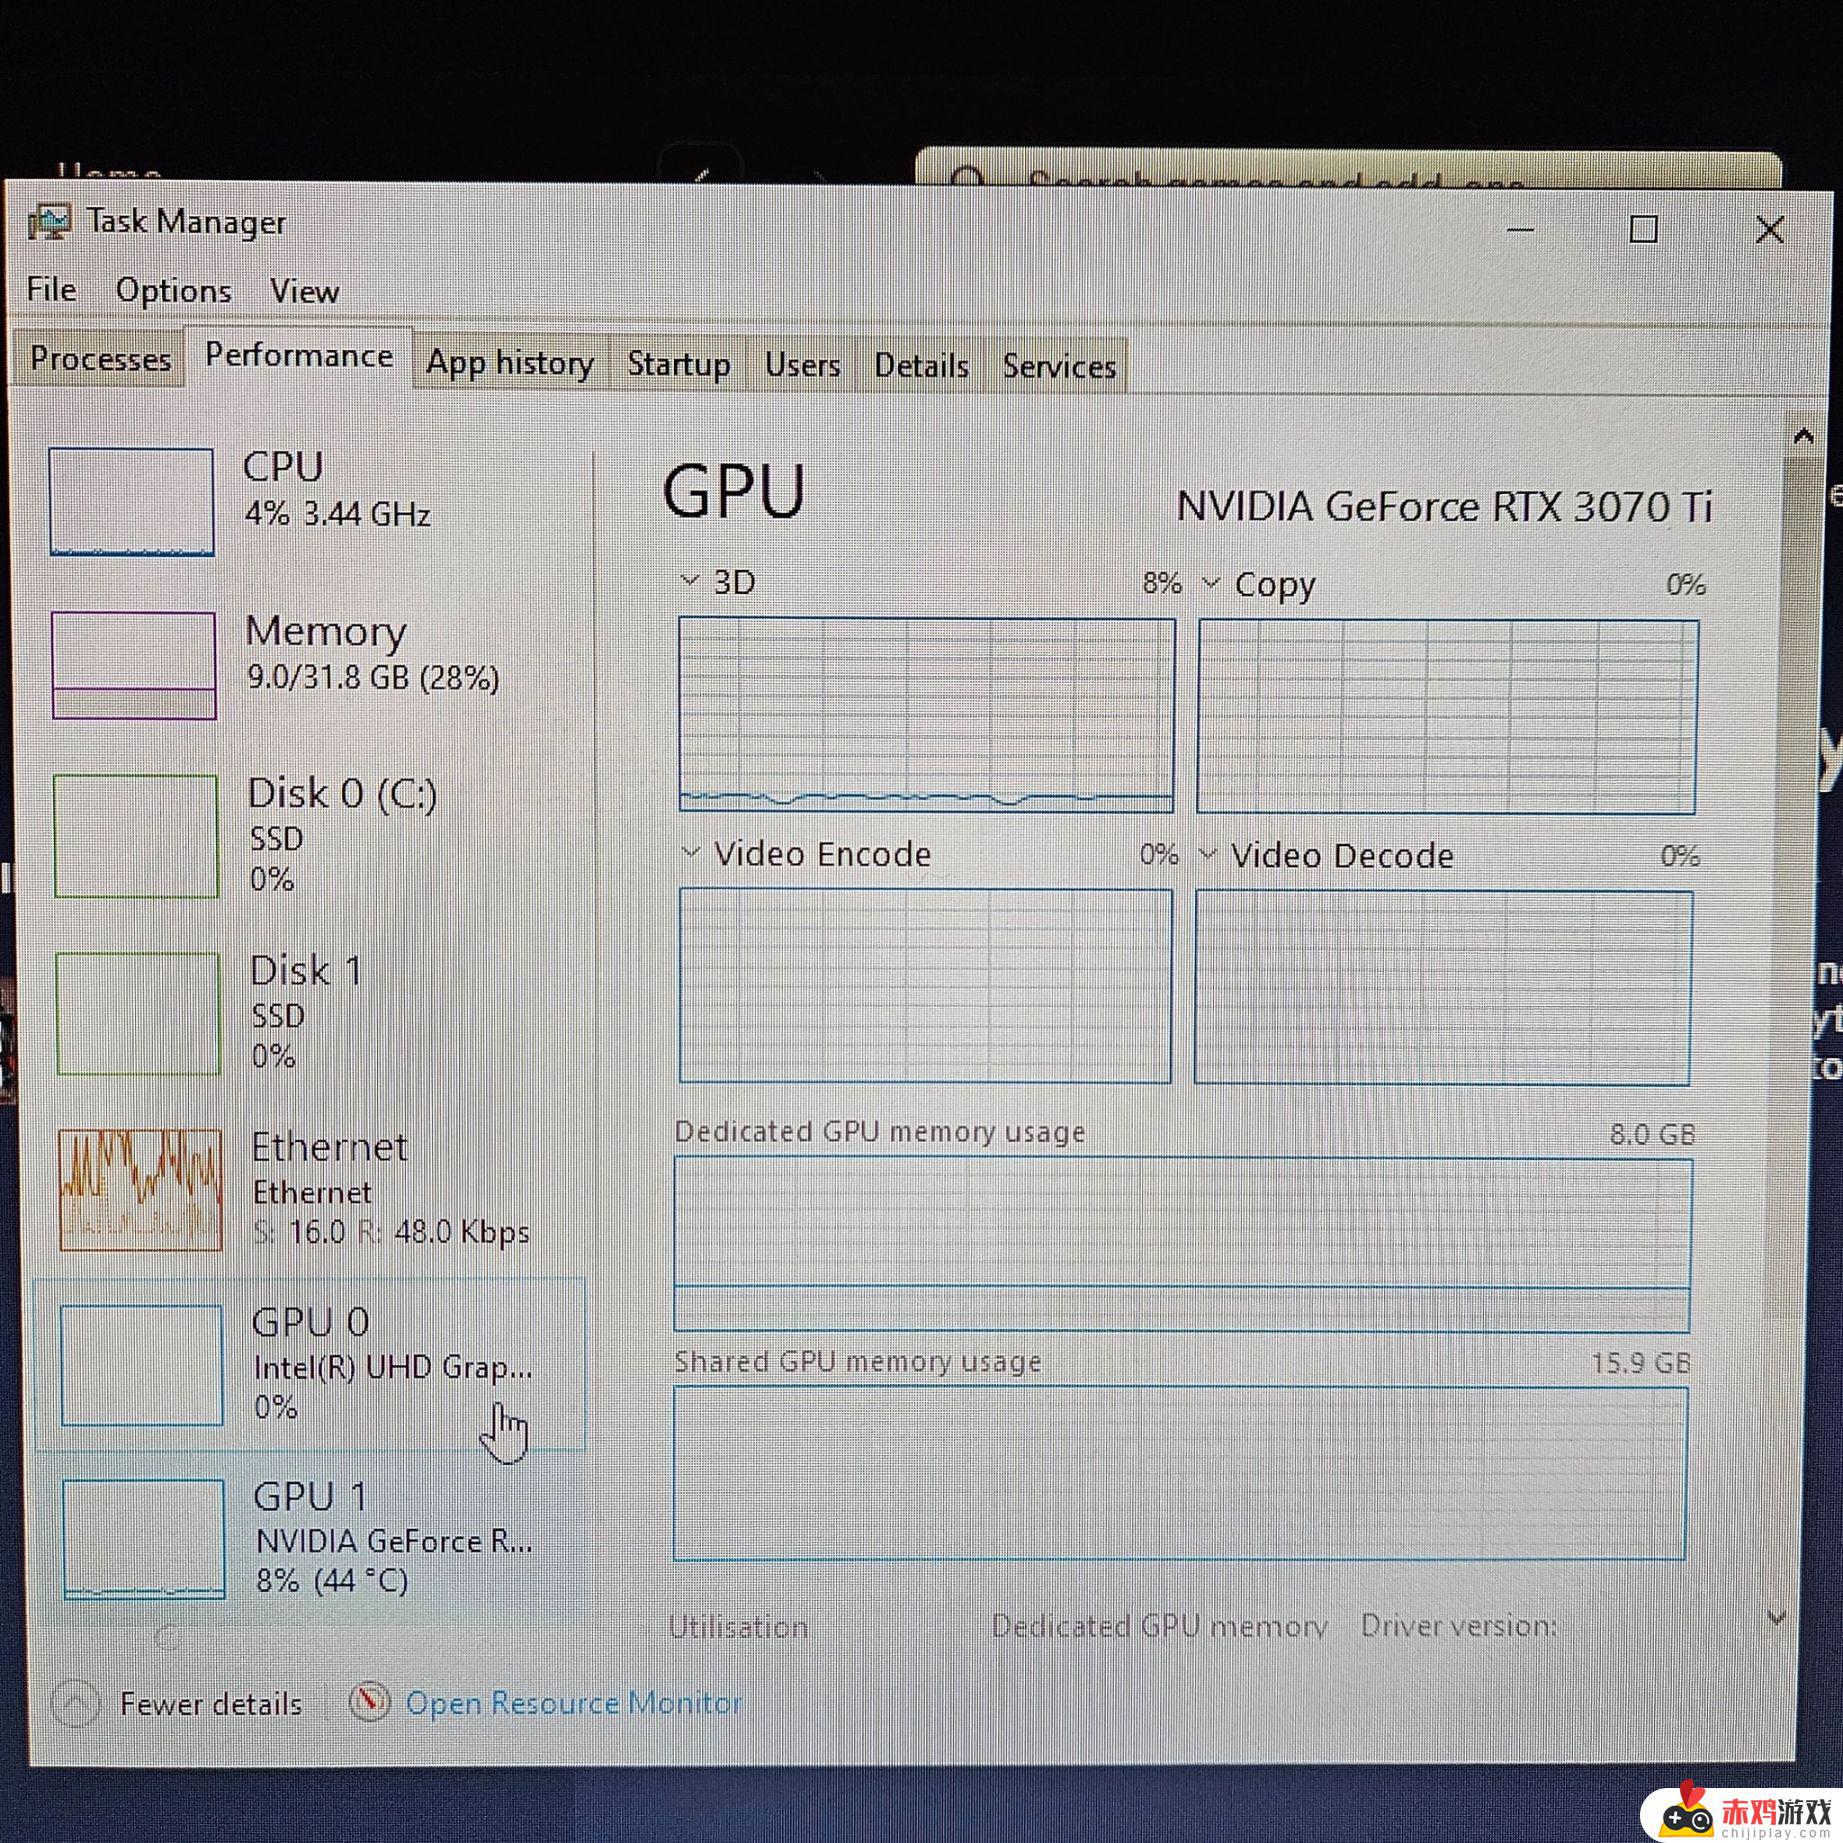This screenshot has height=1843, width=1843.
Task: Select the Disk 1 graph thumbnail
Action: (138, 1013)
